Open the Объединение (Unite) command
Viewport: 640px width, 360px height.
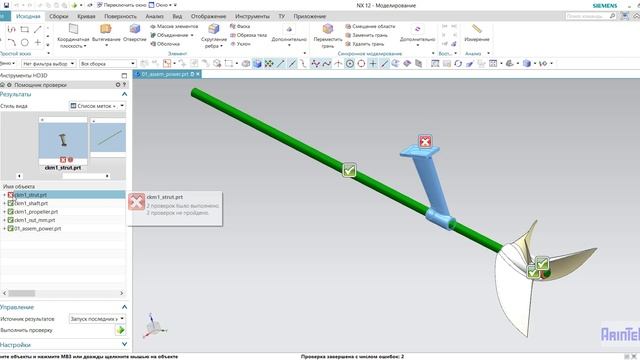[x=172, y=35]
